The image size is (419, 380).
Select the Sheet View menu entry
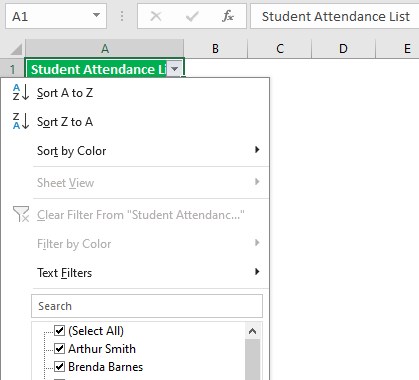[135, 183]
